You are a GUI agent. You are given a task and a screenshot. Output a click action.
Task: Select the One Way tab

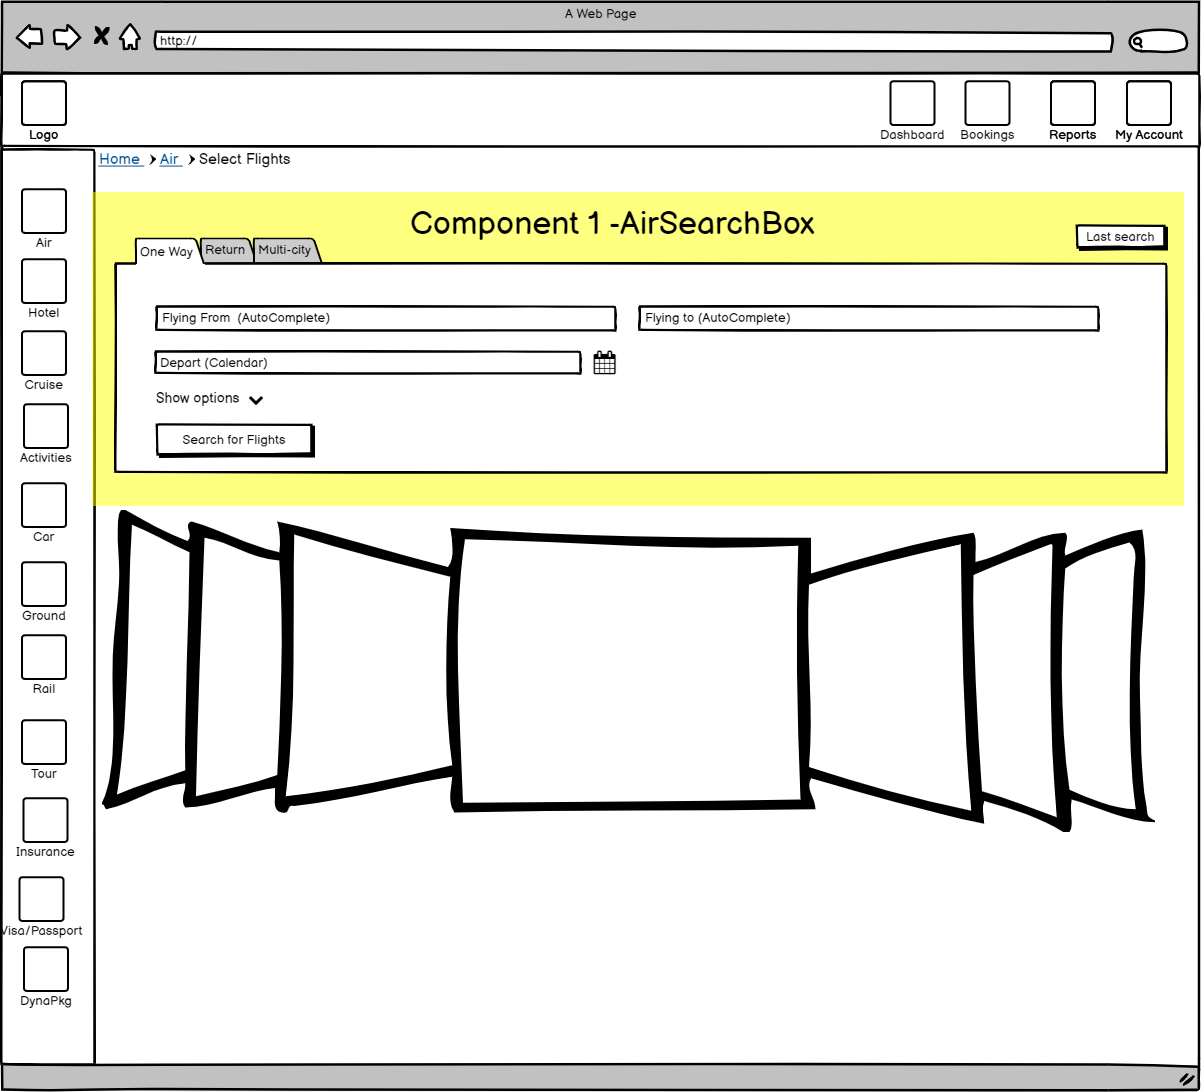[x=166, y=252]
